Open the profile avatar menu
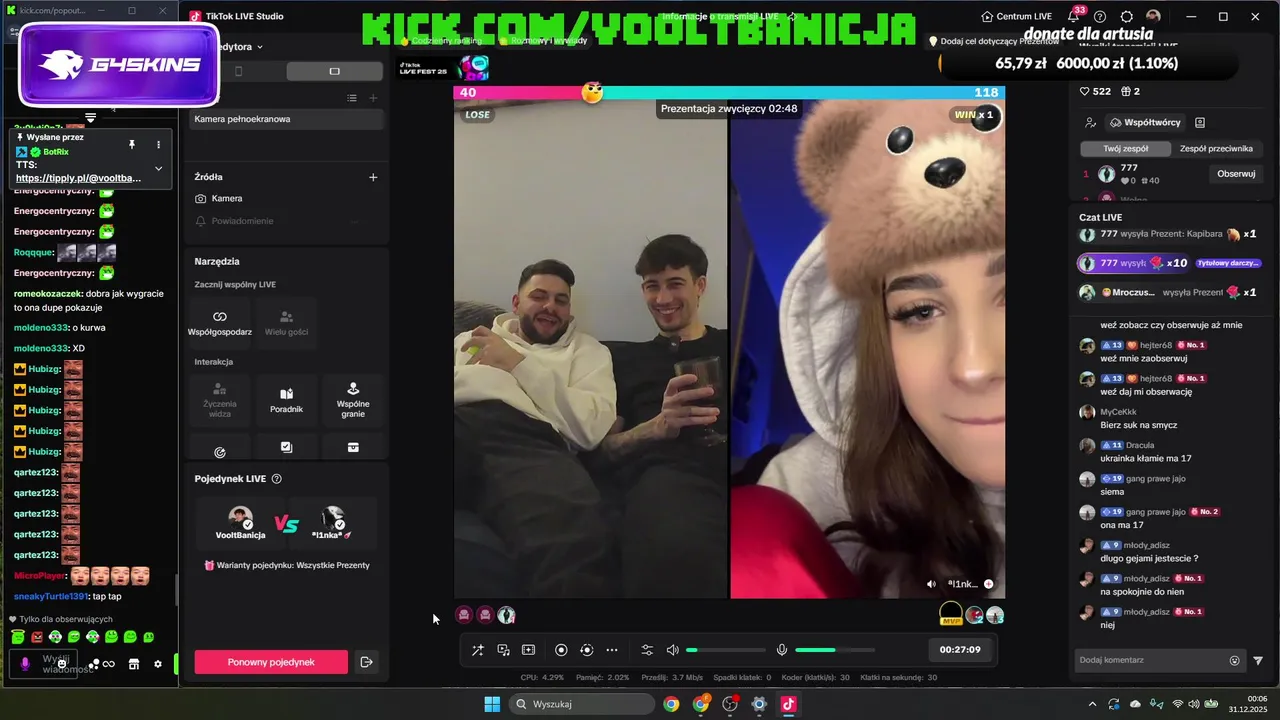 coord(1153,17)
